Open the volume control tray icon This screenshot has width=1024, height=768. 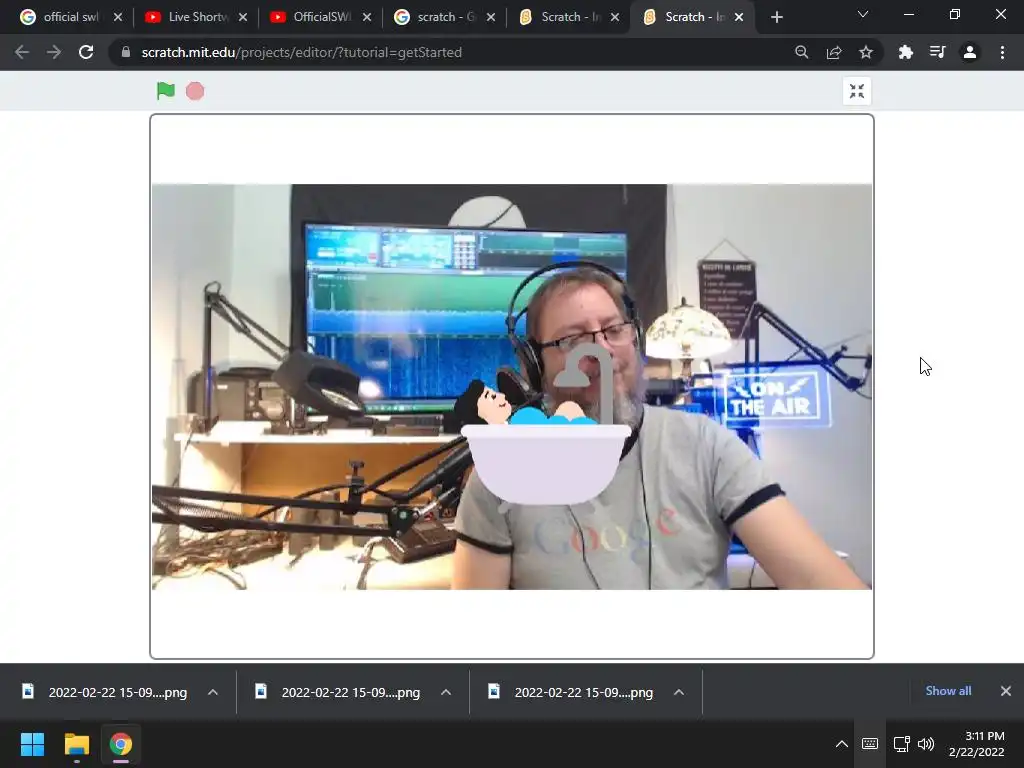click(x=926, y=744)
